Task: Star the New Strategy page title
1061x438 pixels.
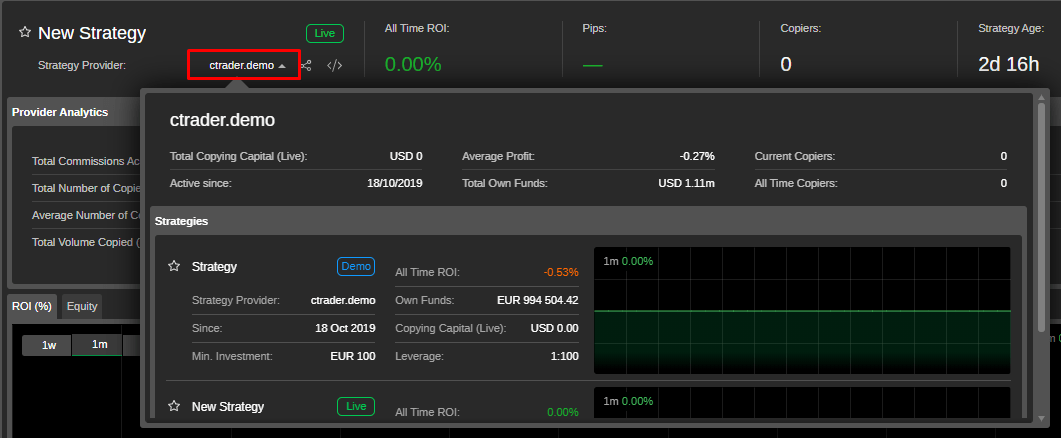Action: click(25, 32)
